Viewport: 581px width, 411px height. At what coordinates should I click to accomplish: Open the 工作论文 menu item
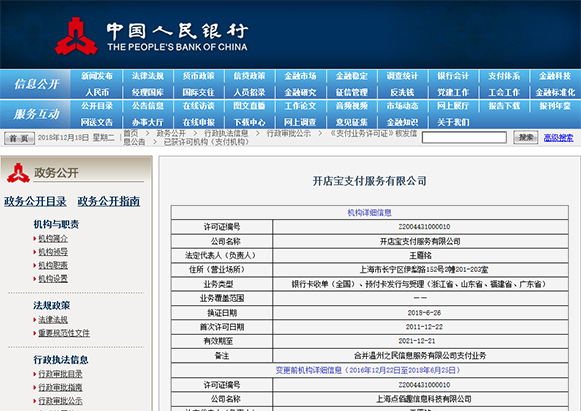pos(301,106)
